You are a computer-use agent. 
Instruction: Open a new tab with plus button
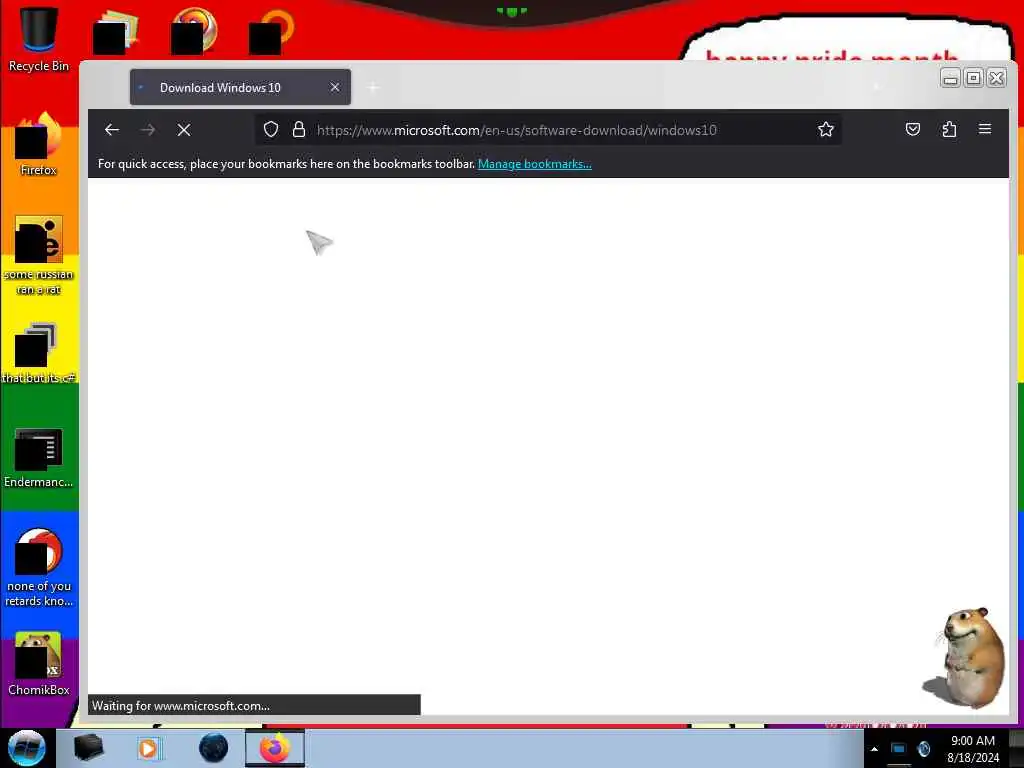pyautogui.click(x=374, y=88)
